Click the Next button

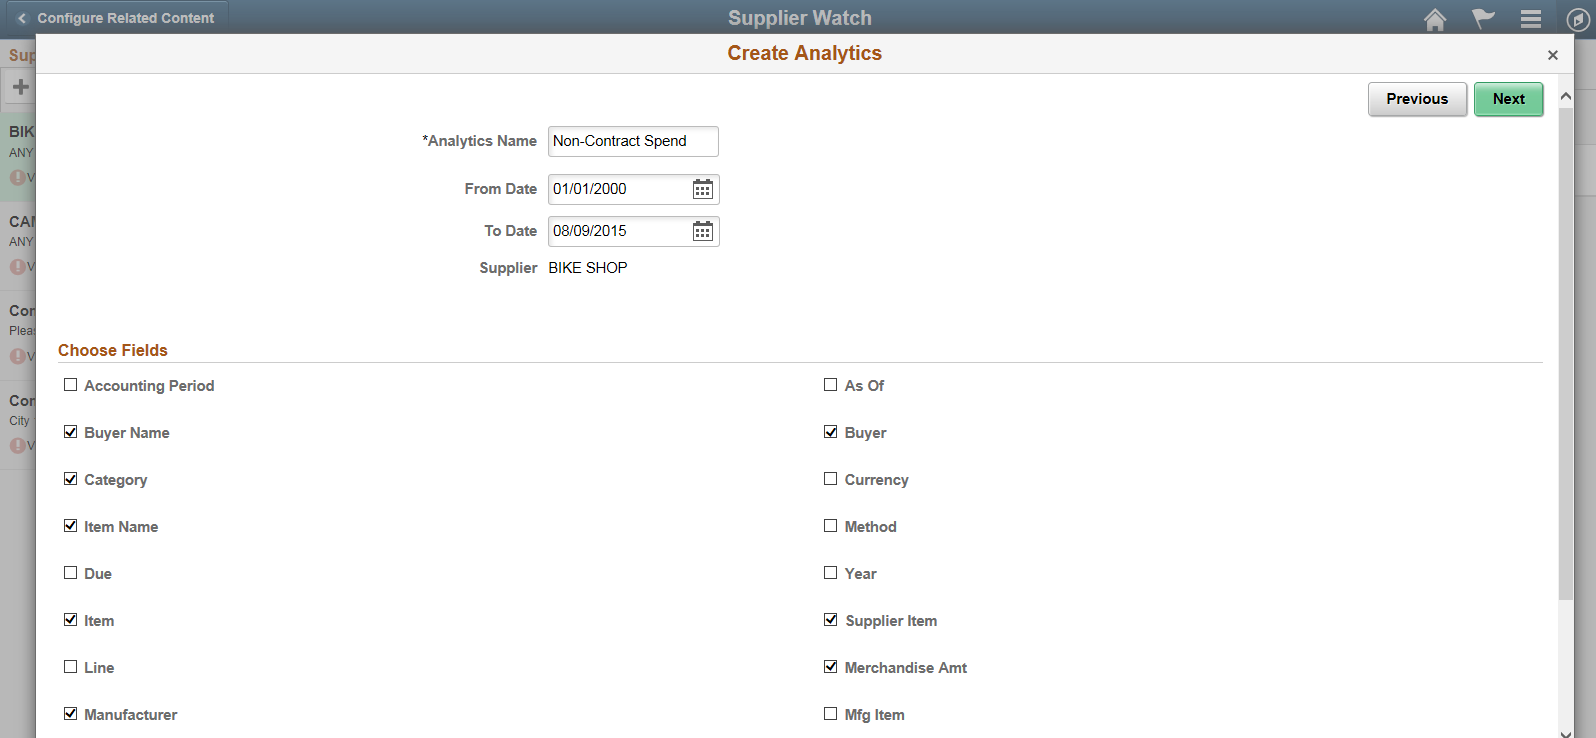[x=1508, y=99]
